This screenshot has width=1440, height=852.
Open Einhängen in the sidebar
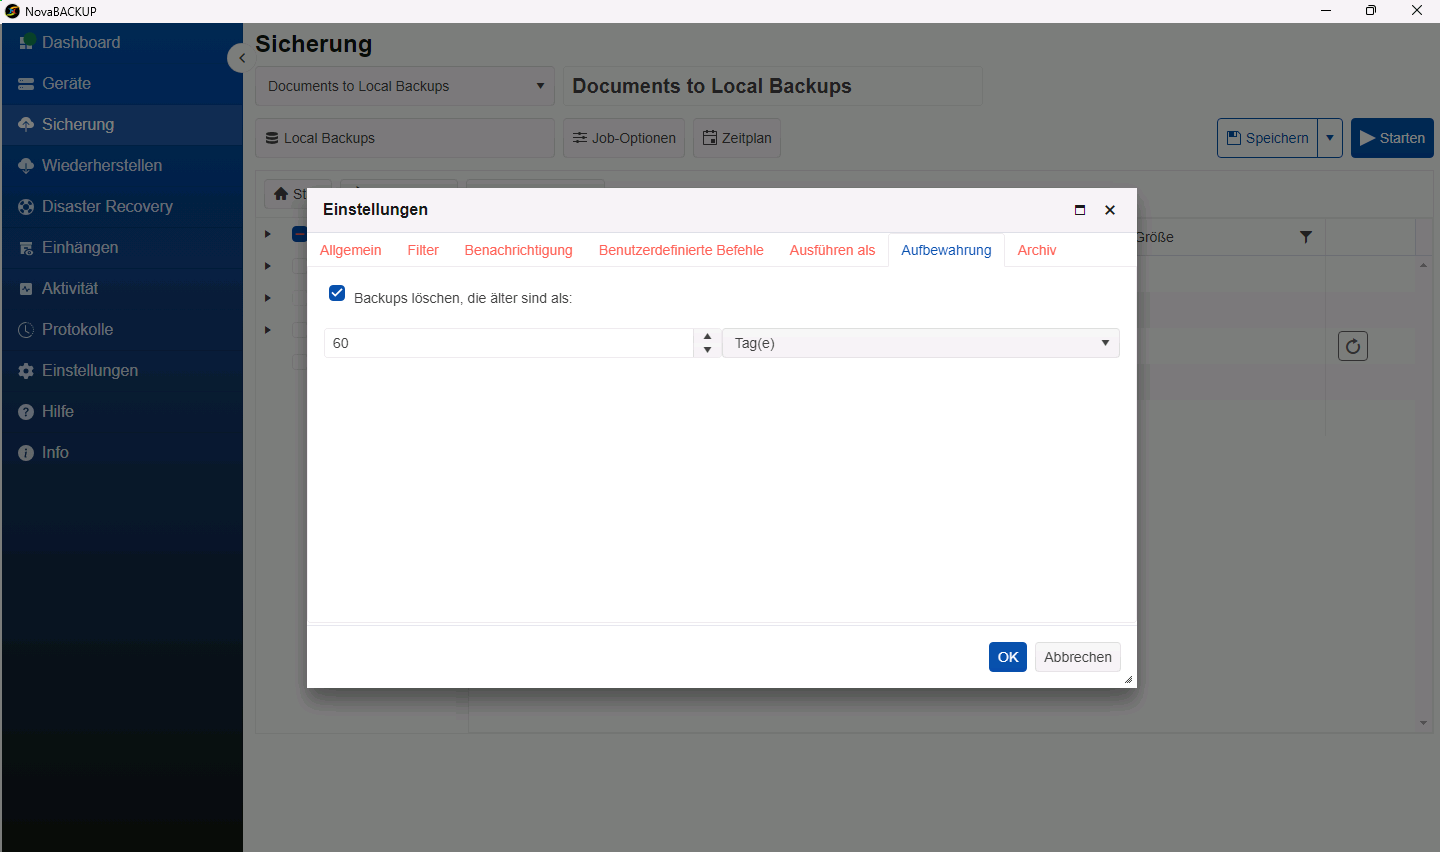(121, 247)
